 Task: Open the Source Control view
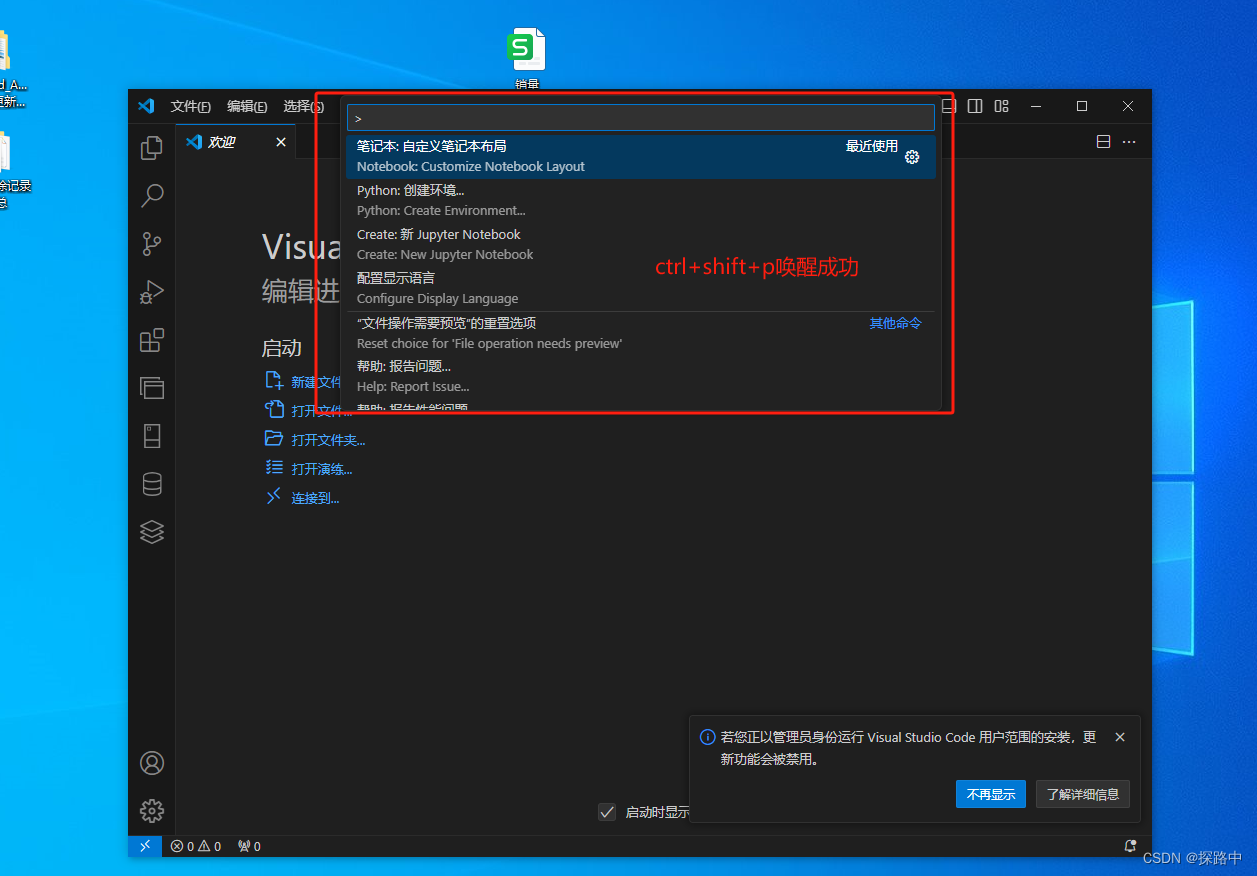click(152, 244)
